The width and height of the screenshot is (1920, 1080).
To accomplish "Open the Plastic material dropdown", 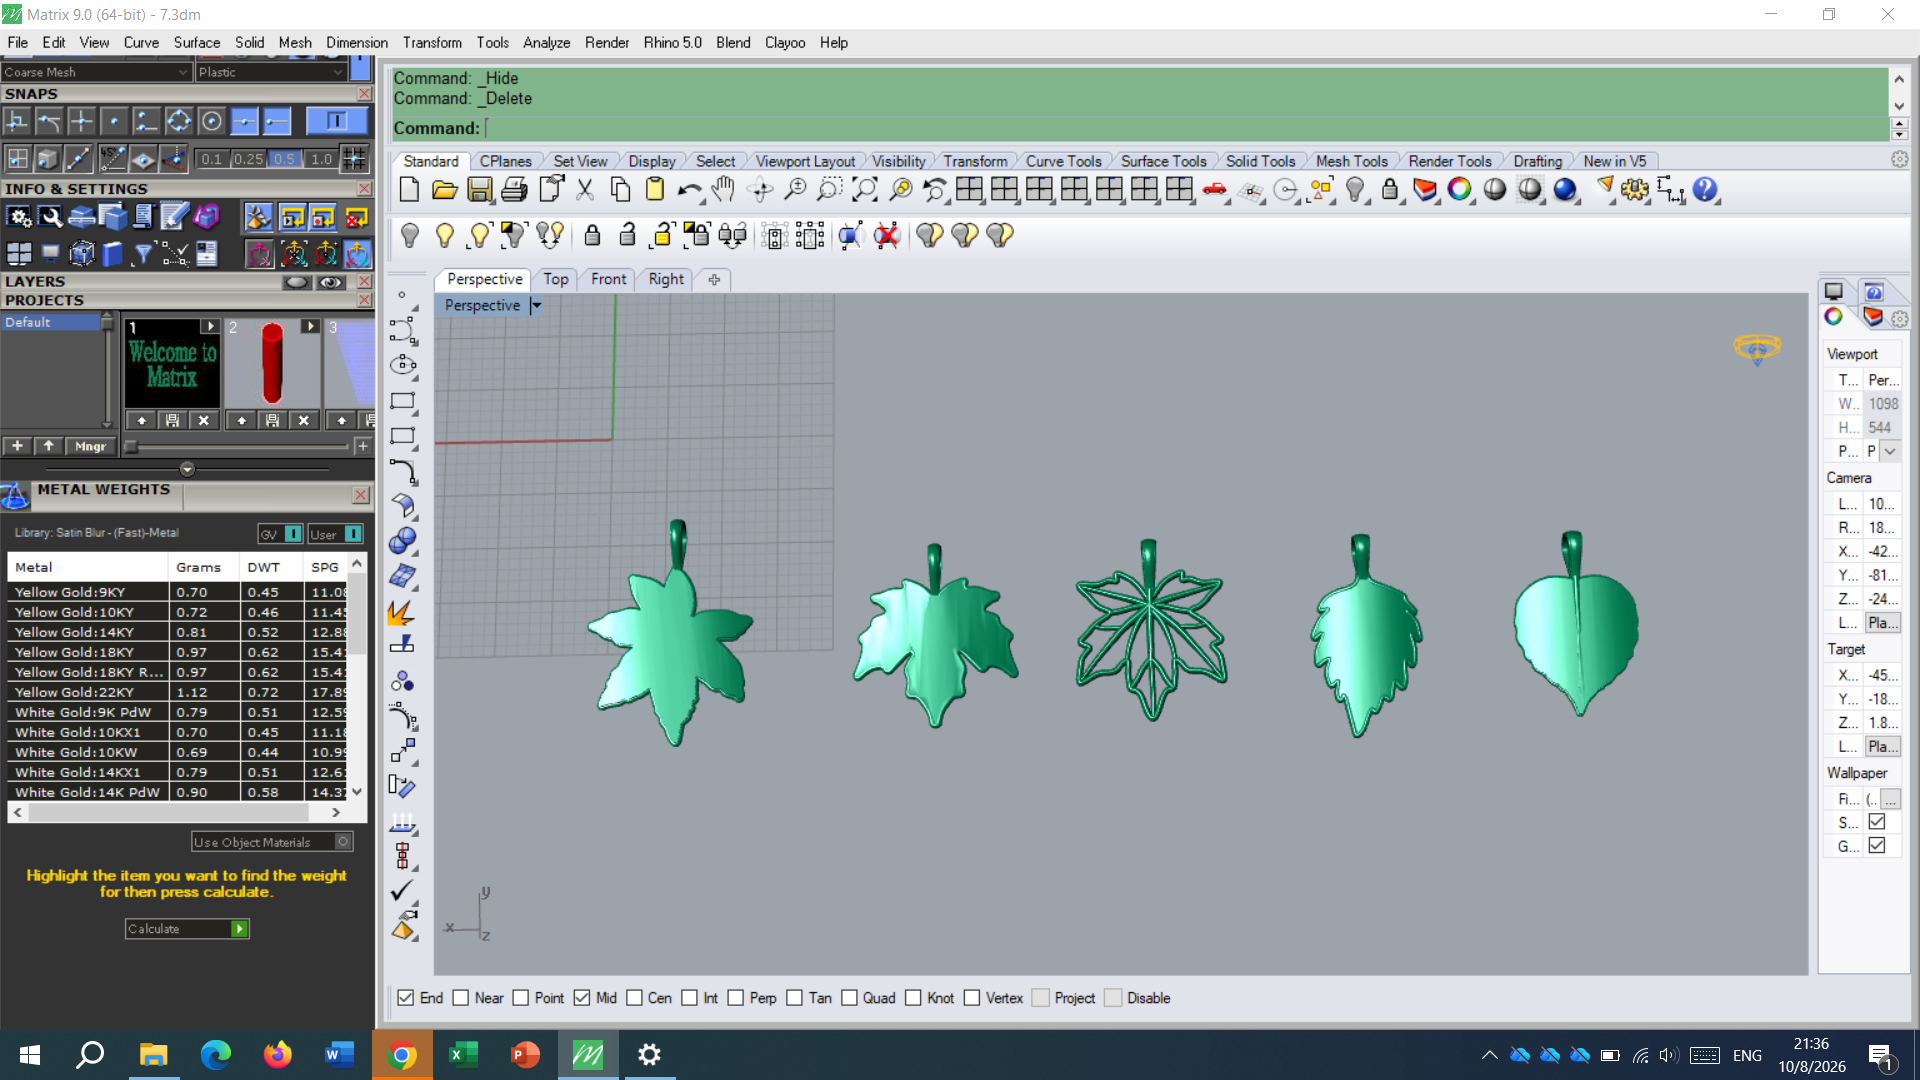I will point(270,72).
